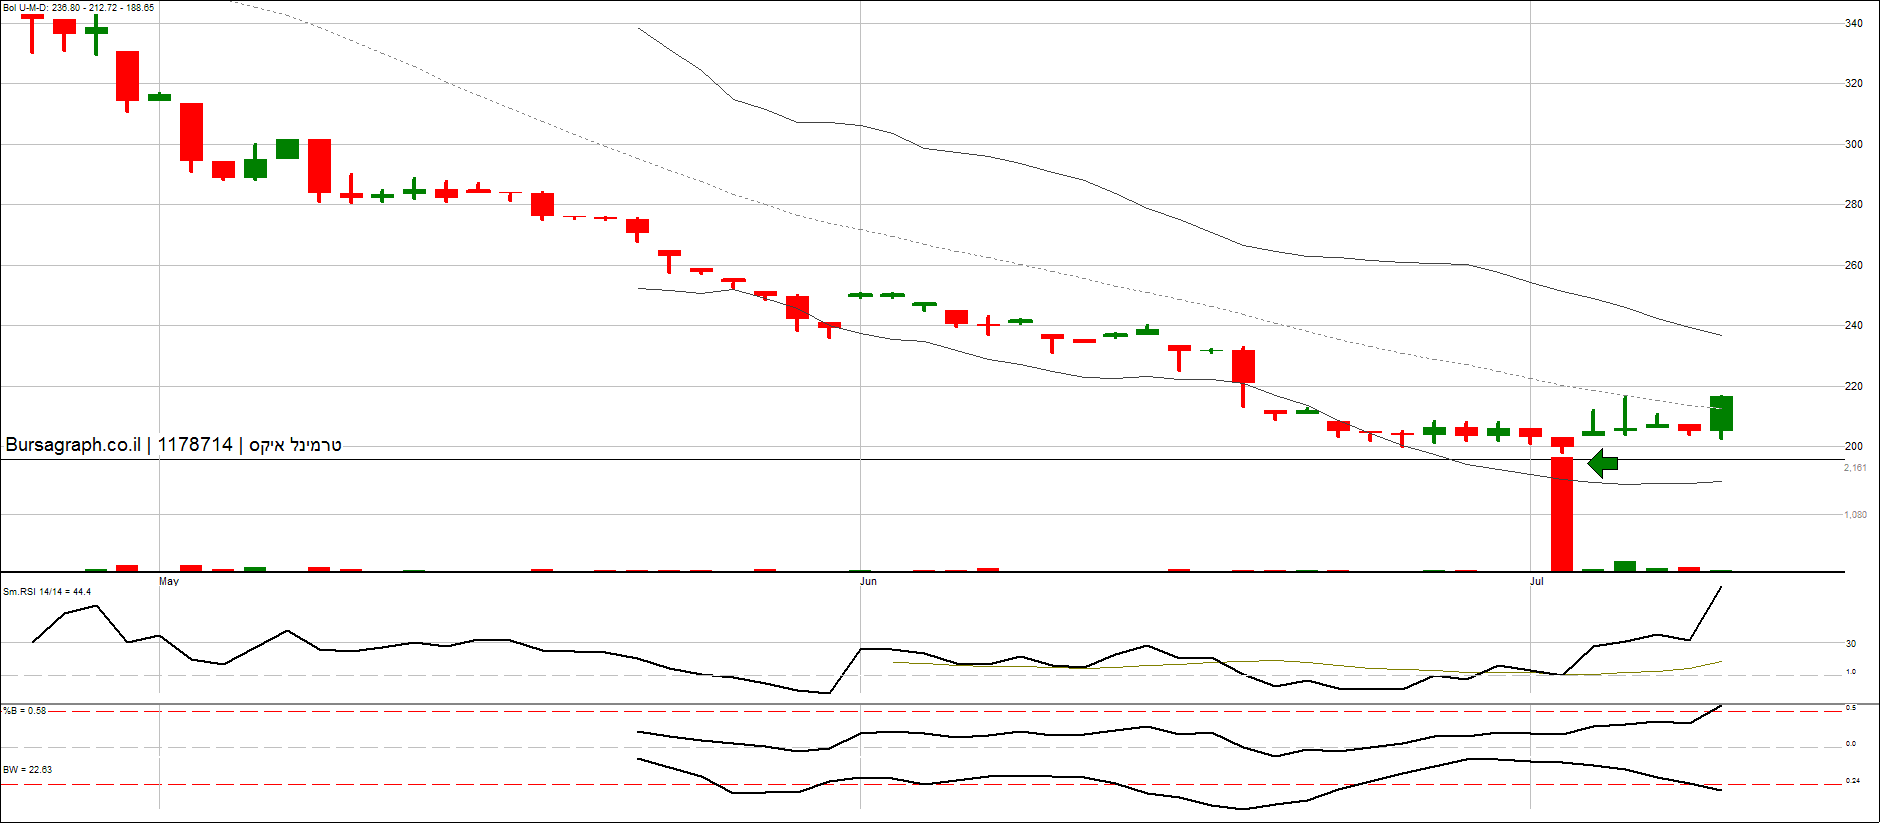Screen dimensions: 1880x823
Task: Select the 340 price axis label
Action: (1854, 23)
